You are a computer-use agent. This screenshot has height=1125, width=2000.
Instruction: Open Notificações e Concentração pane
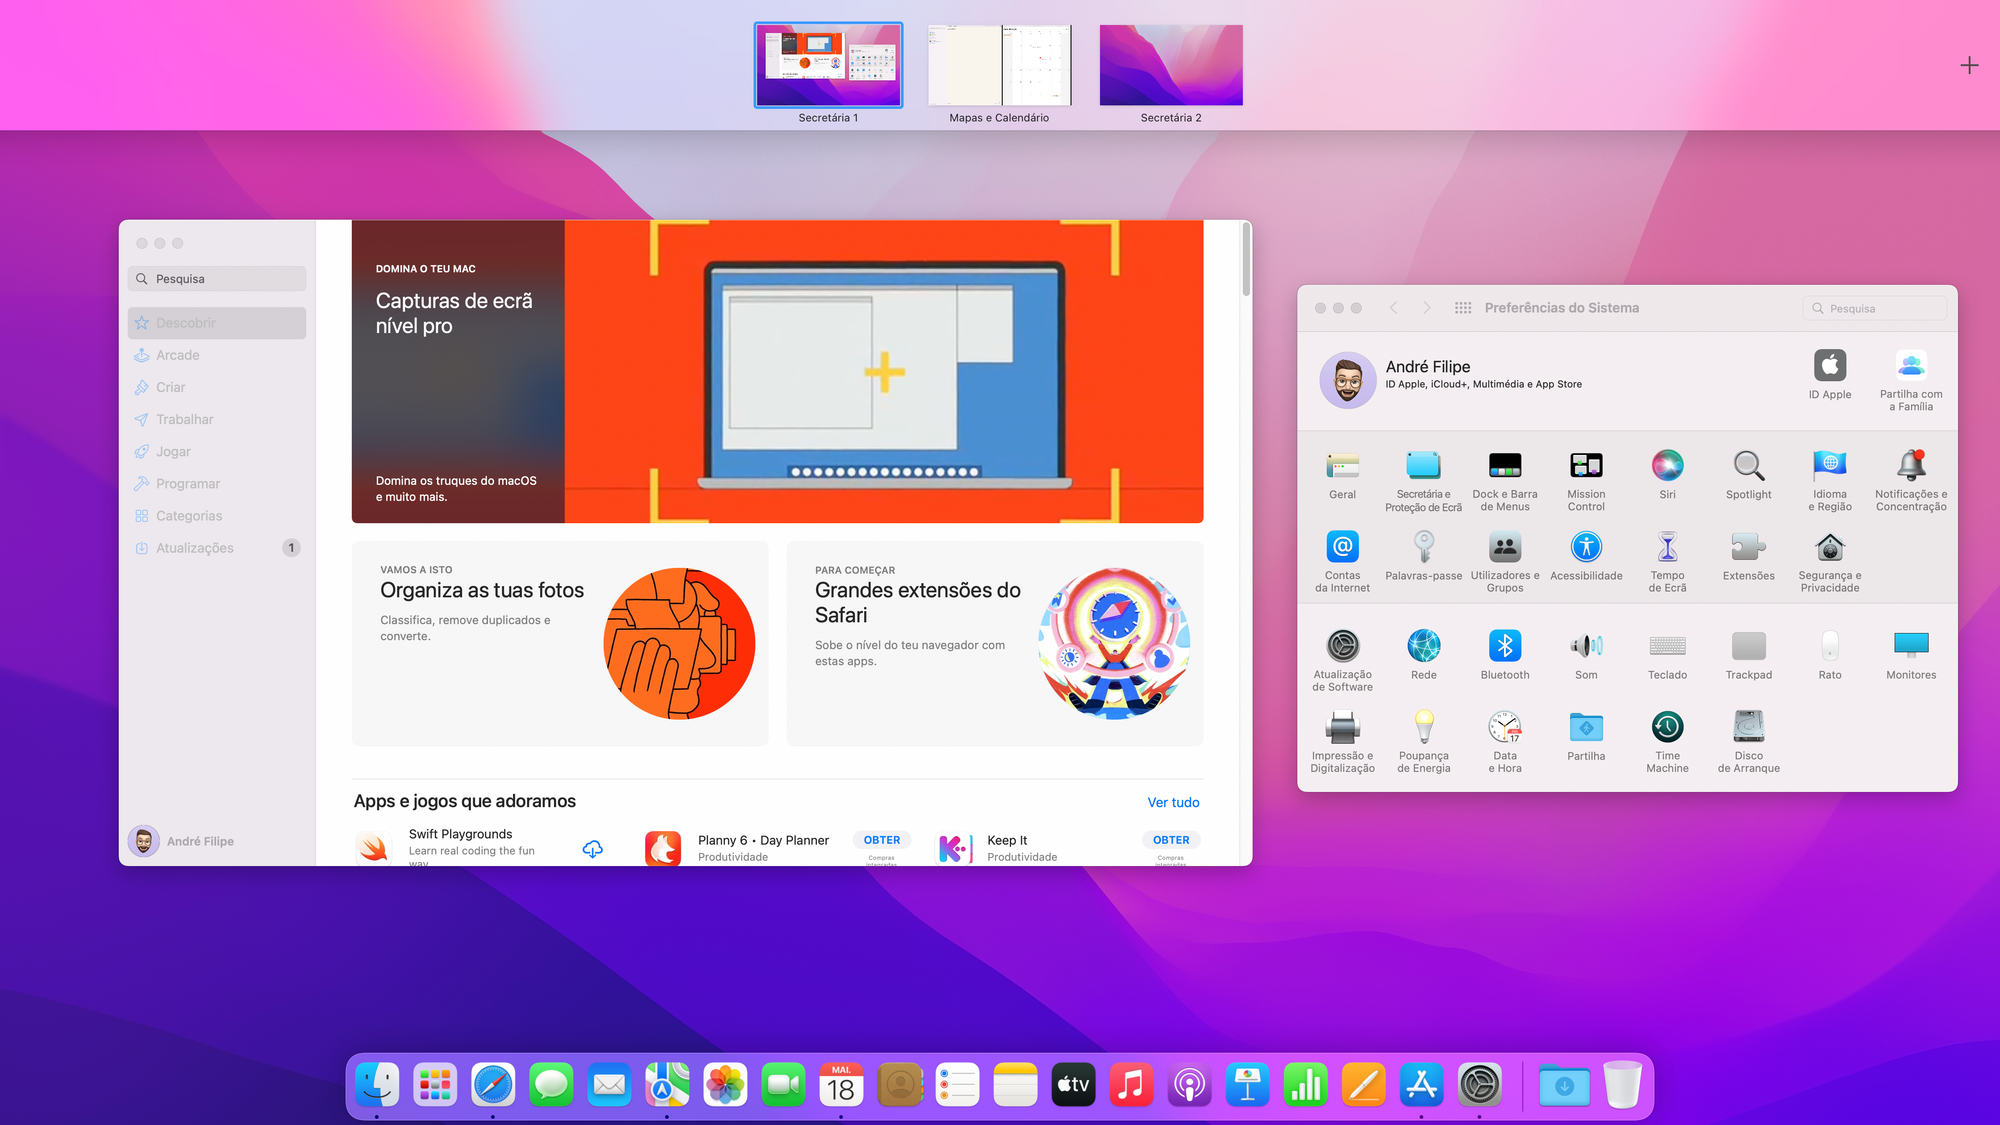(x=1911, y=481)
